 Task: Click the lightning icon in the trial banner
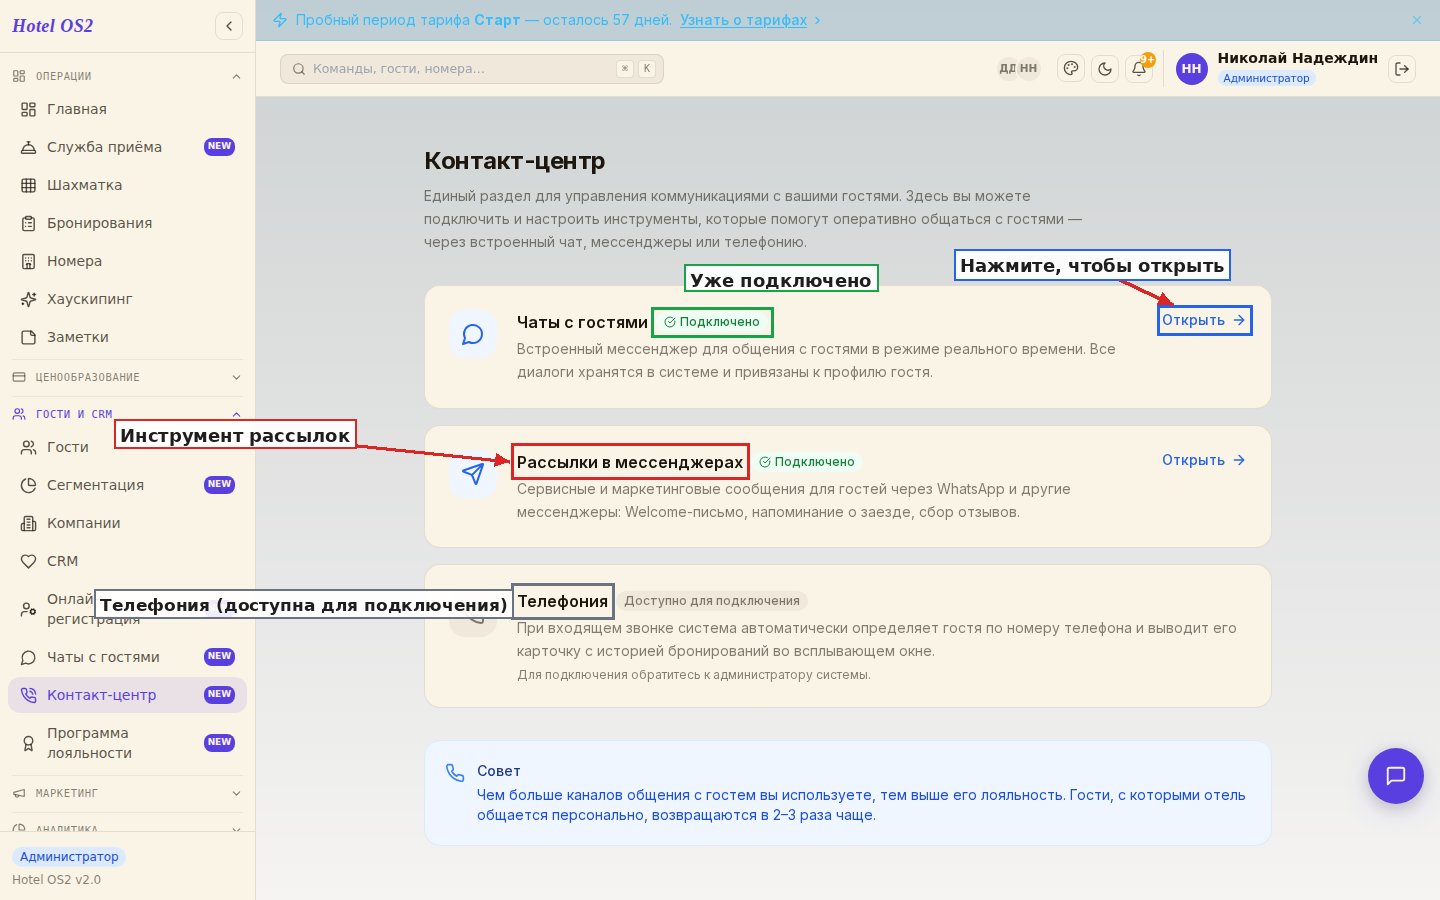(280, 20)
